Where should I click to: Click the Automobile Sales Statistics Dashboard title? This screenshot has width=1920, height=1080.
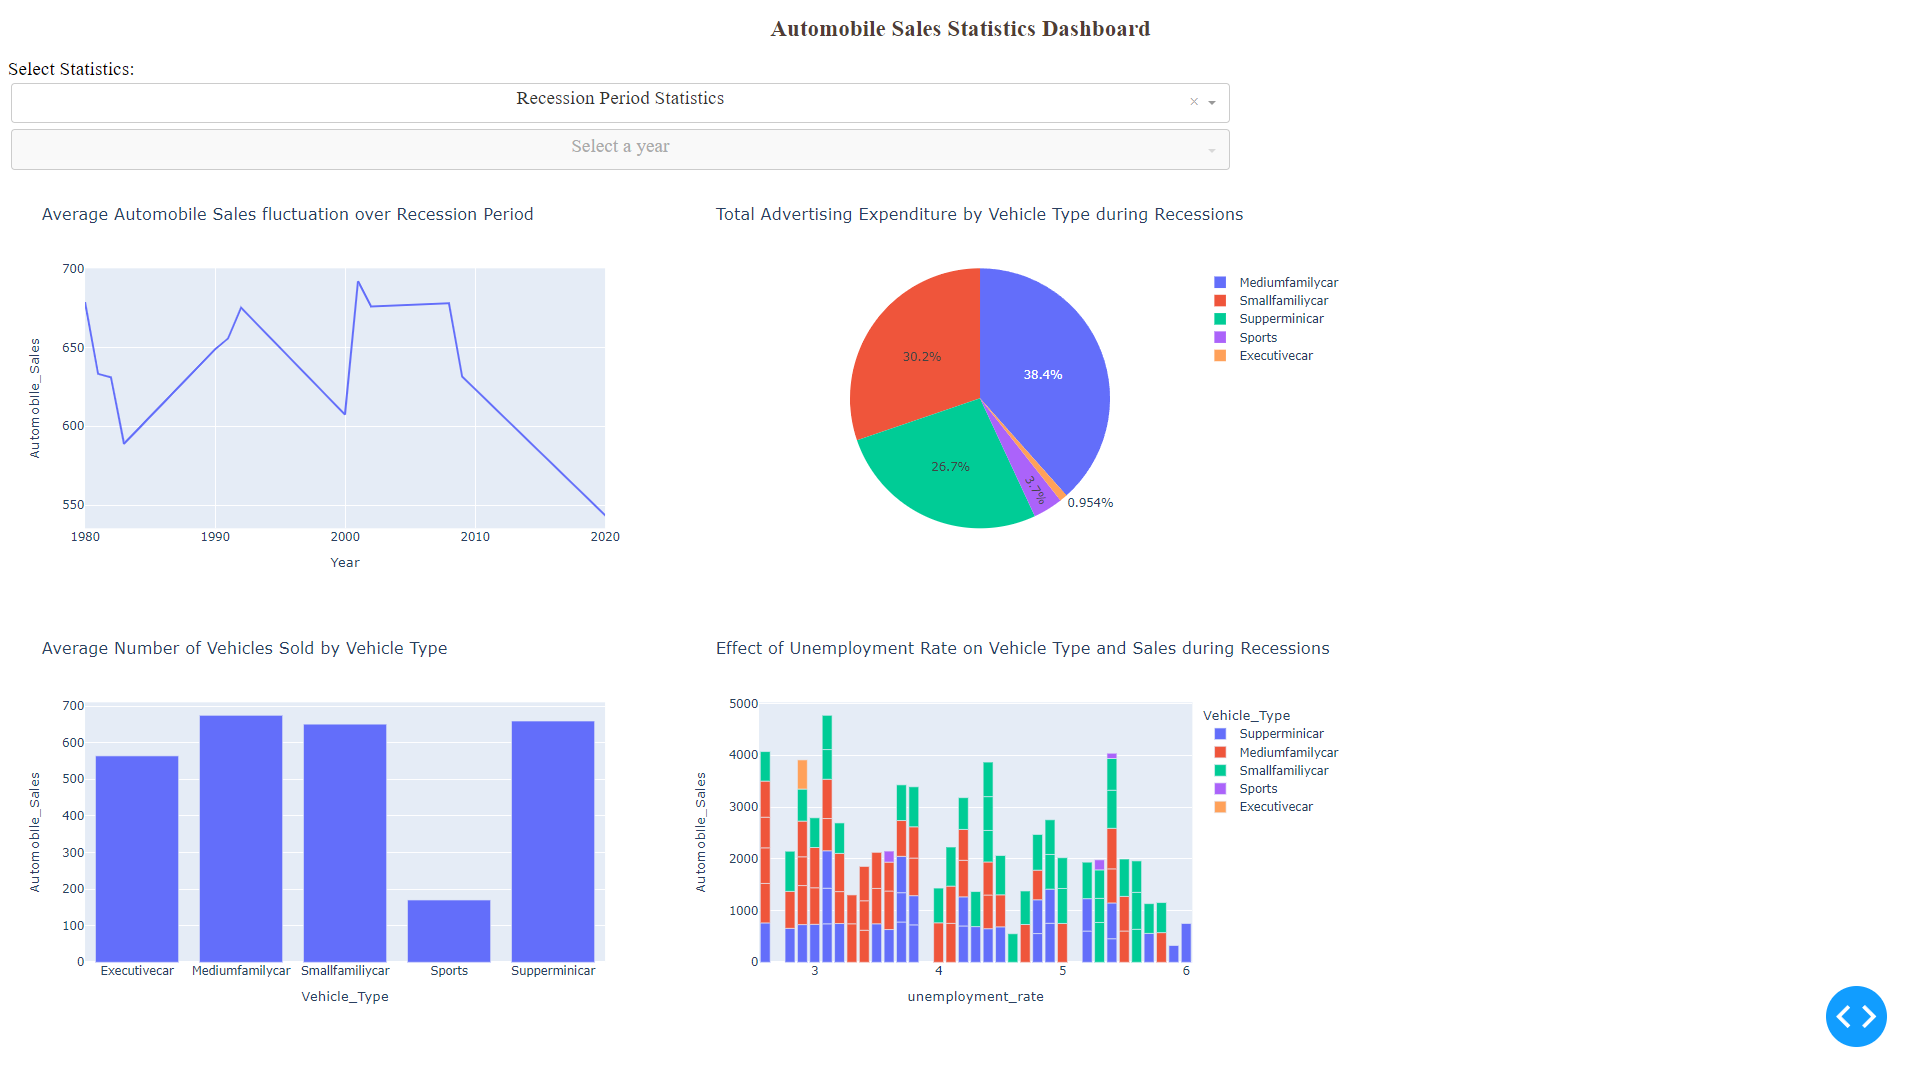(960, 29)
